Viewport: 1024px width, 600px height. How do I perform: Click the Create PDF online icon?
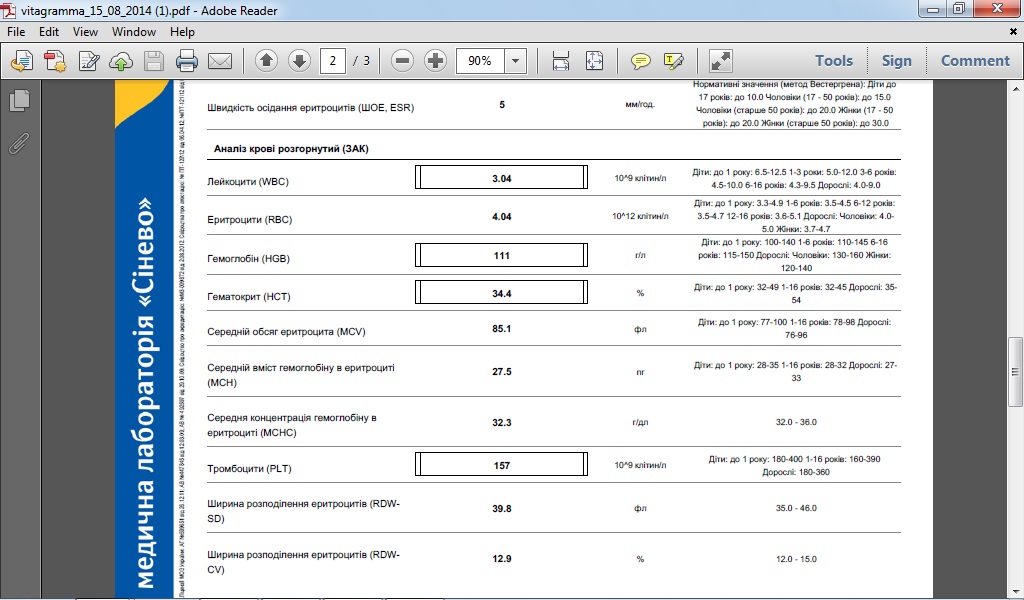coord(22,61)
